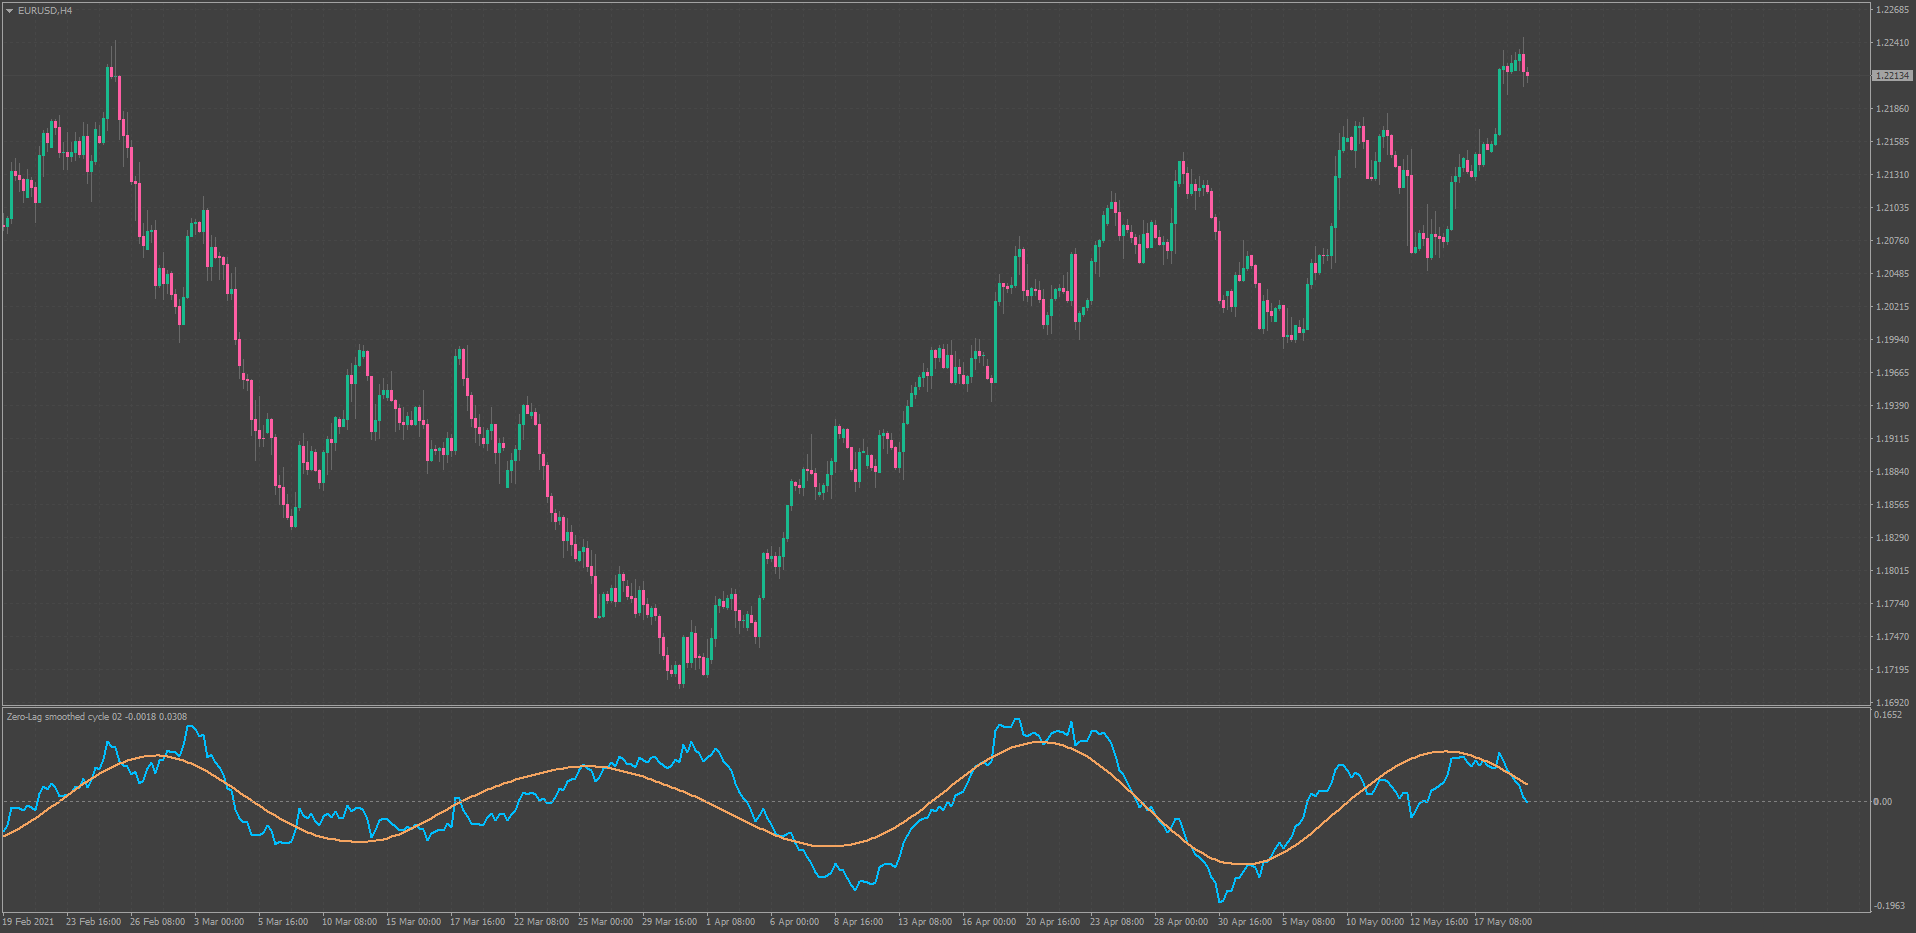The image size is (1916, 933).
Task: Select the indicator label Zero-Lag smoothed cycle 02
Action: point(65,717)
